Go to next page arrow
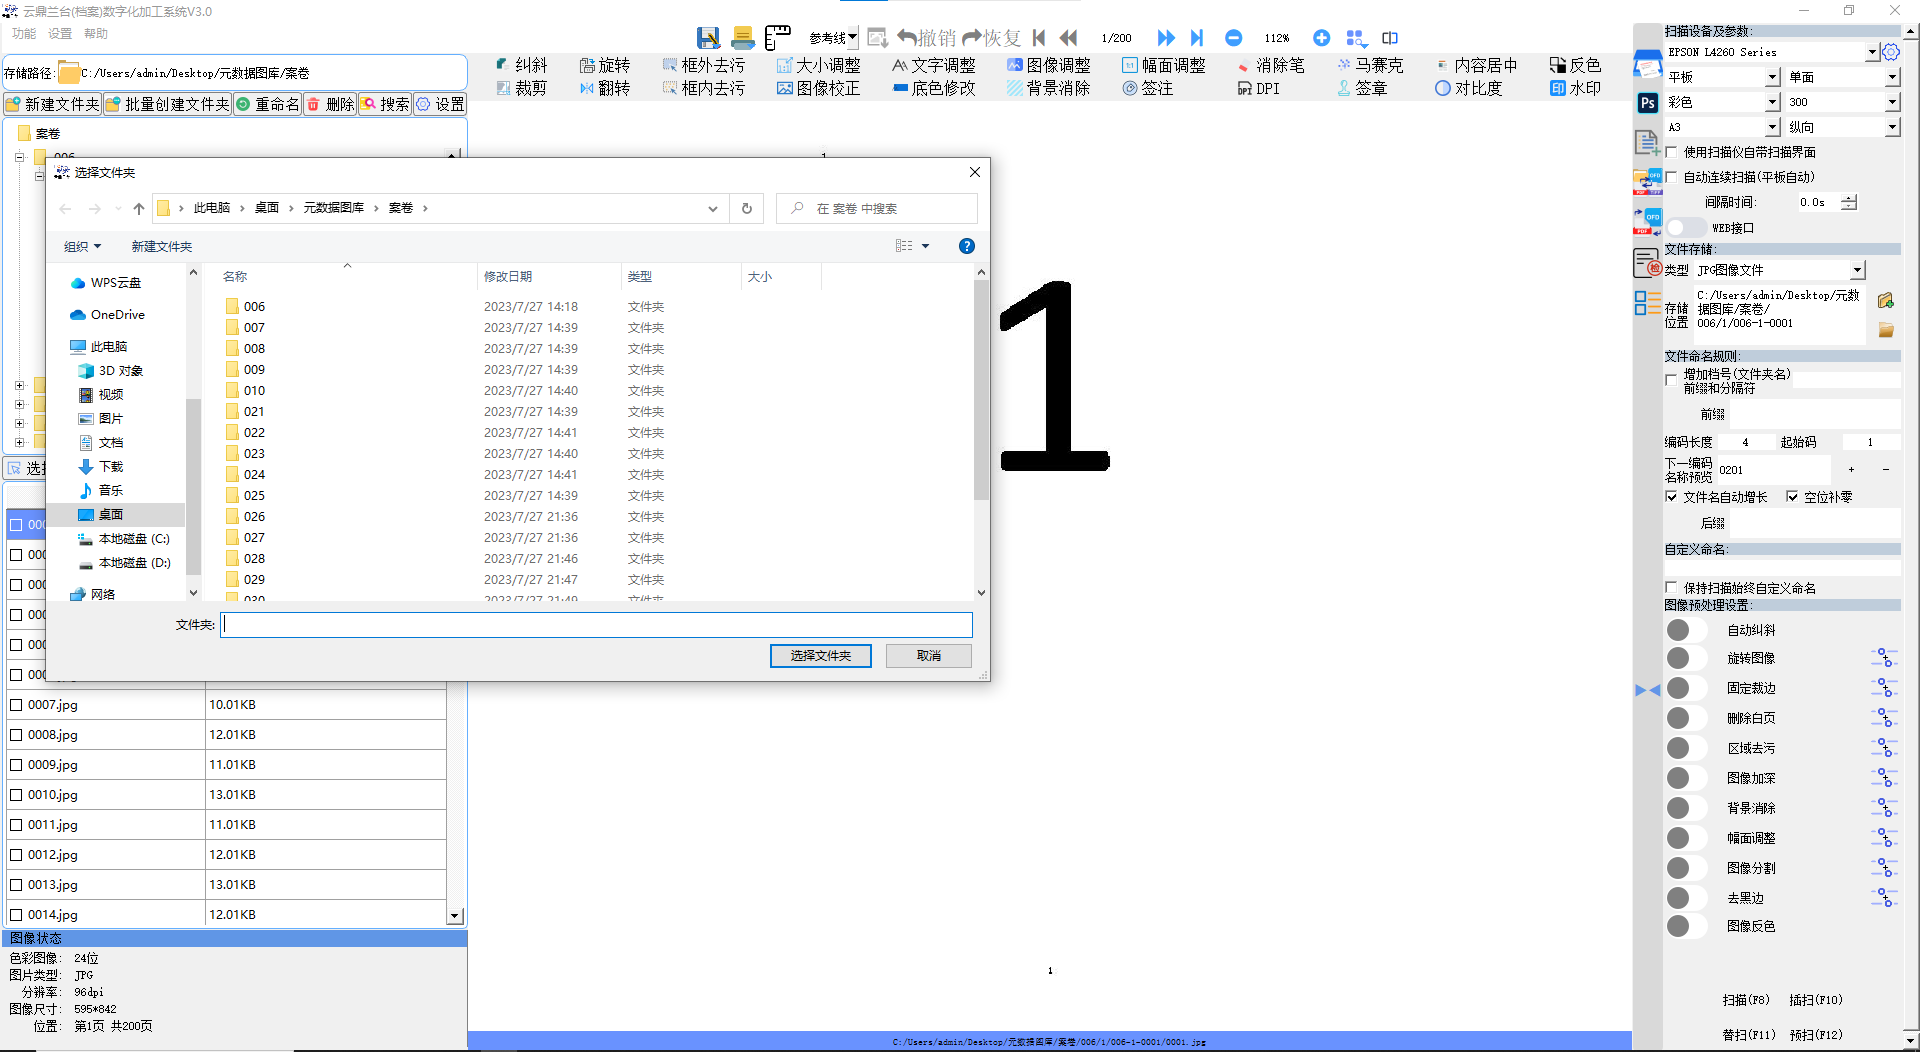Viewport: 1920px width, 1052px height. tap(1165, 38)
